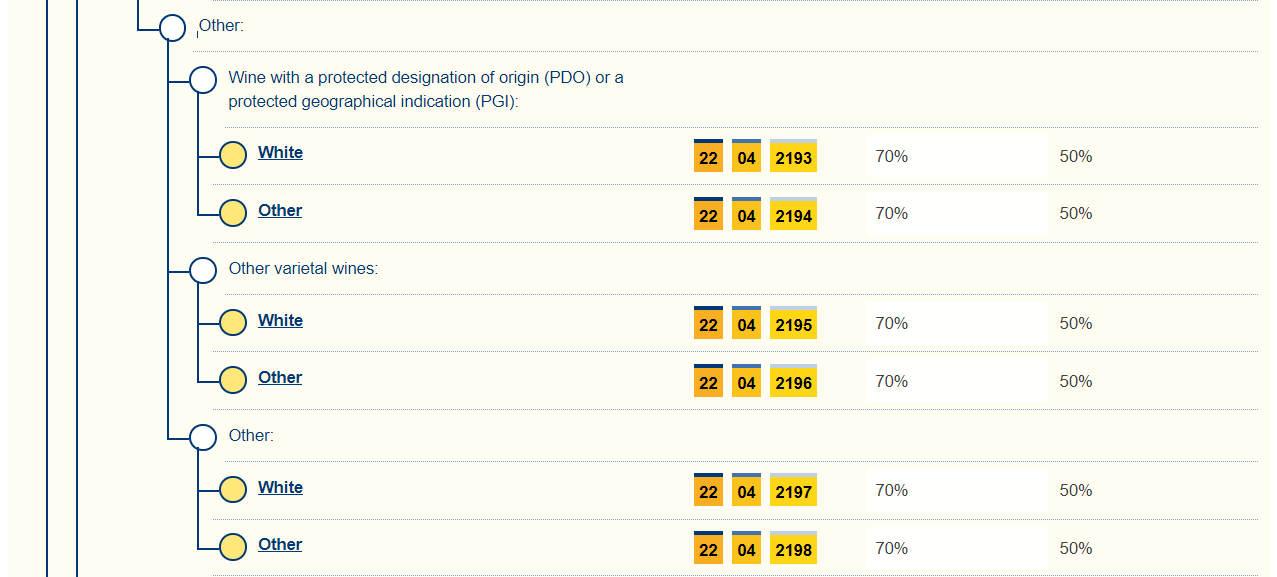Click the yellow node beside code 2193
1277x577 pixels.
(x=233, y=155)
